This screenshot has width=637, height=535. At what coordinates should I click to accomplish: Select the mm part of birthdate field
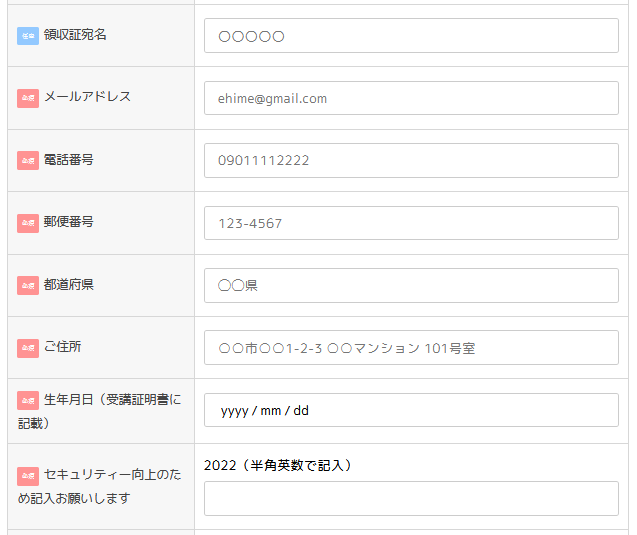[x=271, y=411]
